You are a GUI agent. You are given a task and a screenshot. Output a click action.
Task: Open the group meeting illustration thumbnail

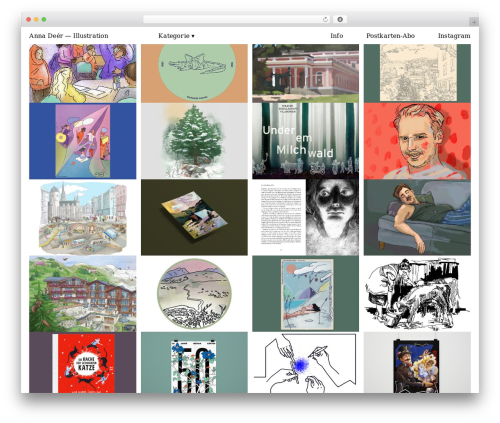83,73
